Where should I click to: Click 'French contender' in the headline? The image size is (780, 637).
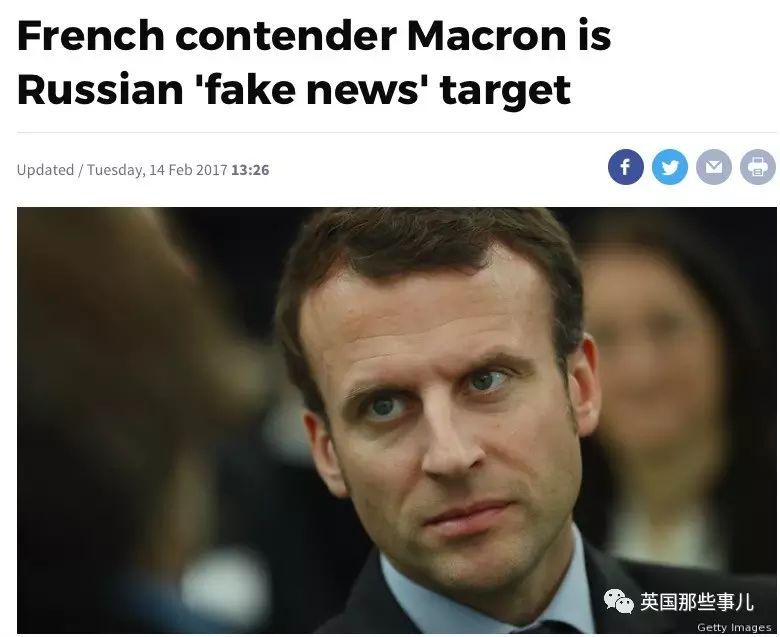pyautogui.click(x=207, y=36)
